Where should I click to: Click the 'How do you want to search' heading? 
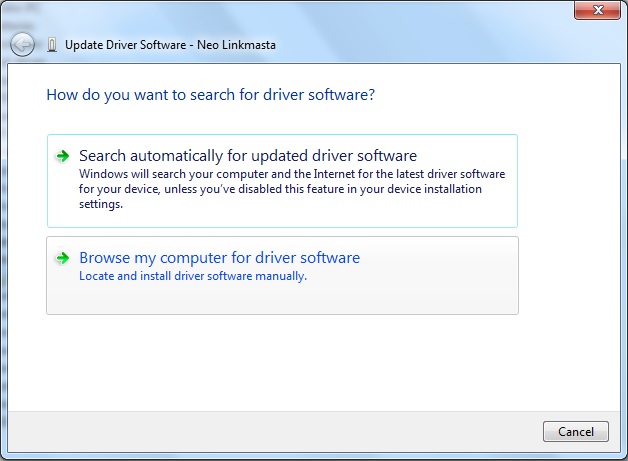[211, 95]
